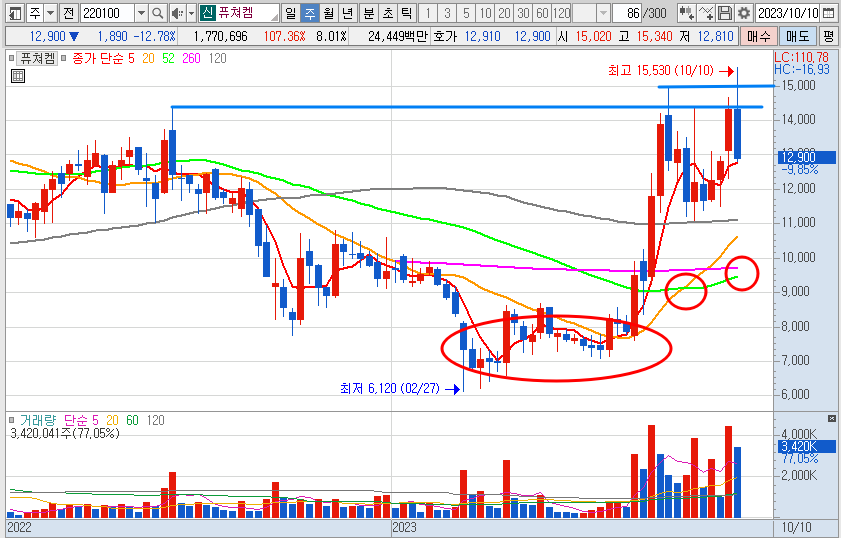Switch to seconds chart (초)

(388, 13)
